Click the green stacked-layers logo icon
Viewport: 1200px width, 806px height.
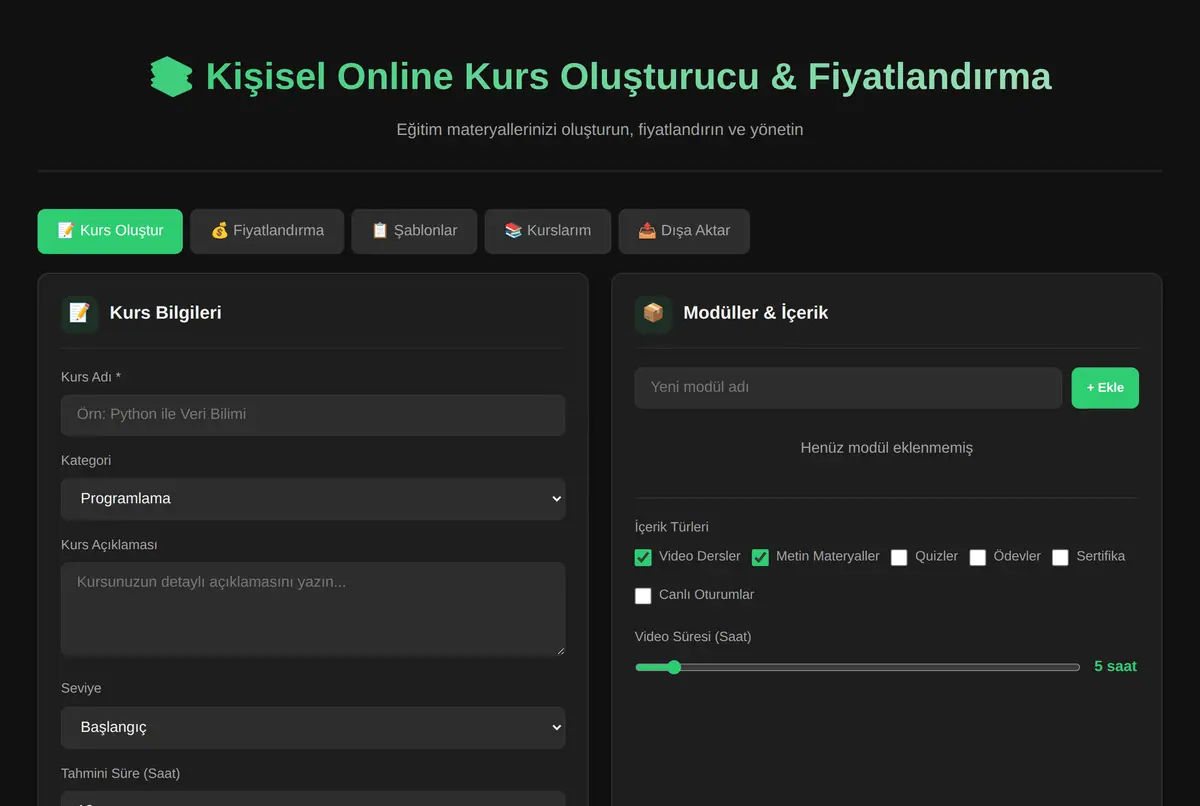pyautogui.click(x=171, y=77)
